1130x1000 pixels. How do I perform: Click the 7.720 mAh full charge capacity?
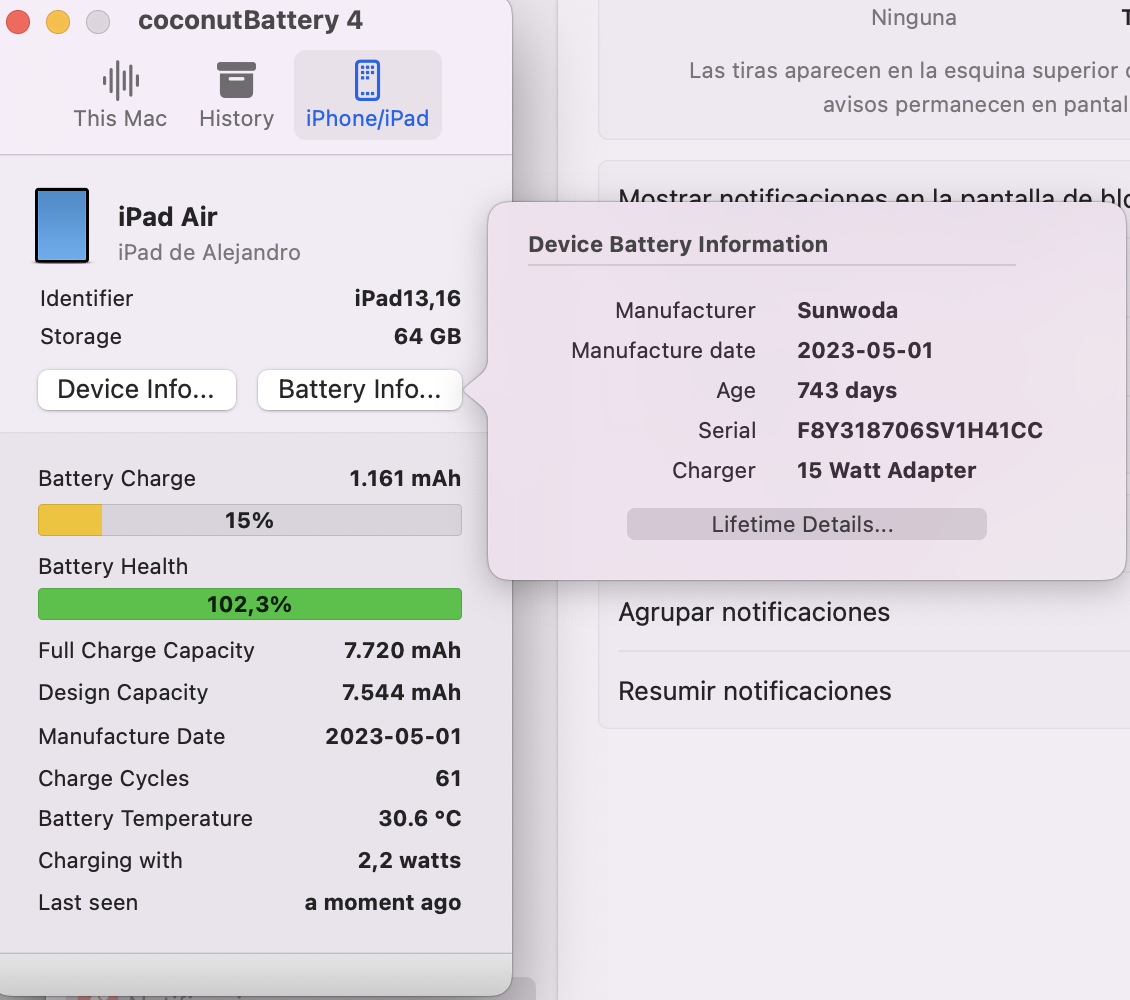point(402,651)
